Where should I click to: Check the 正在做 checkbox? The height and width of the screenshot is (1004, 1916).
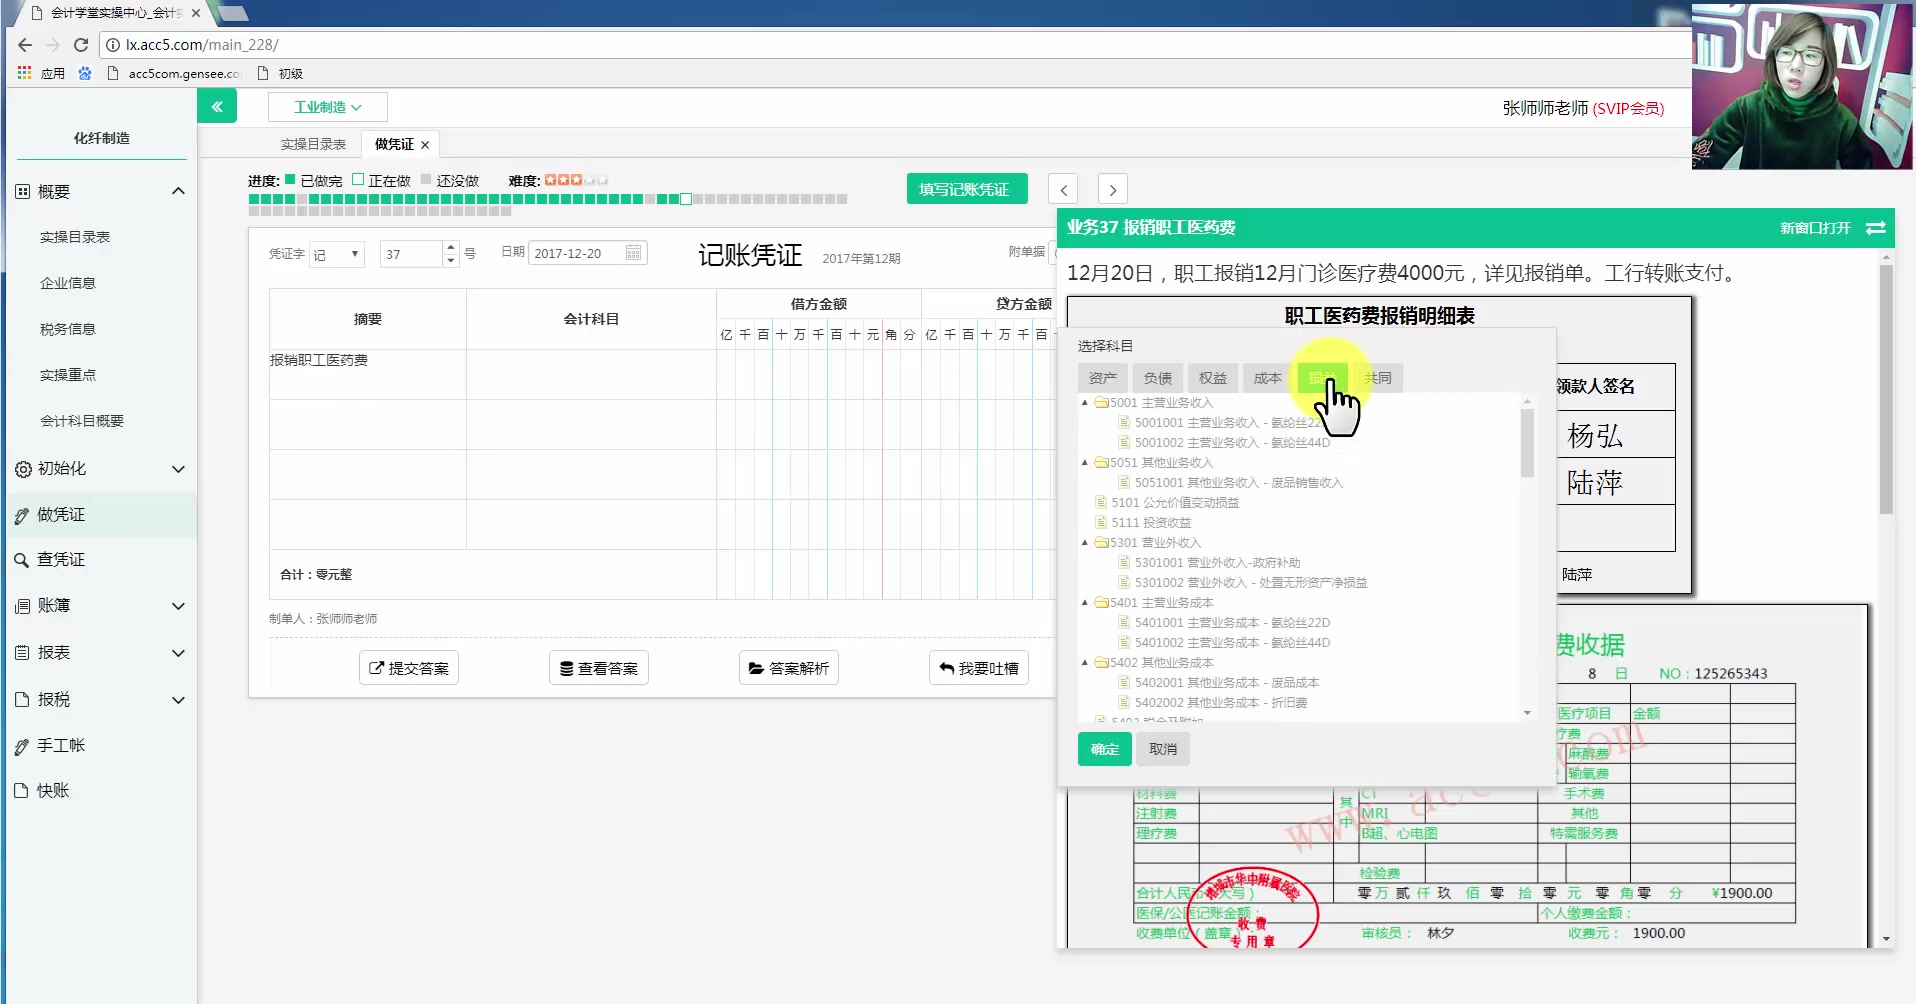click(358, 179)
